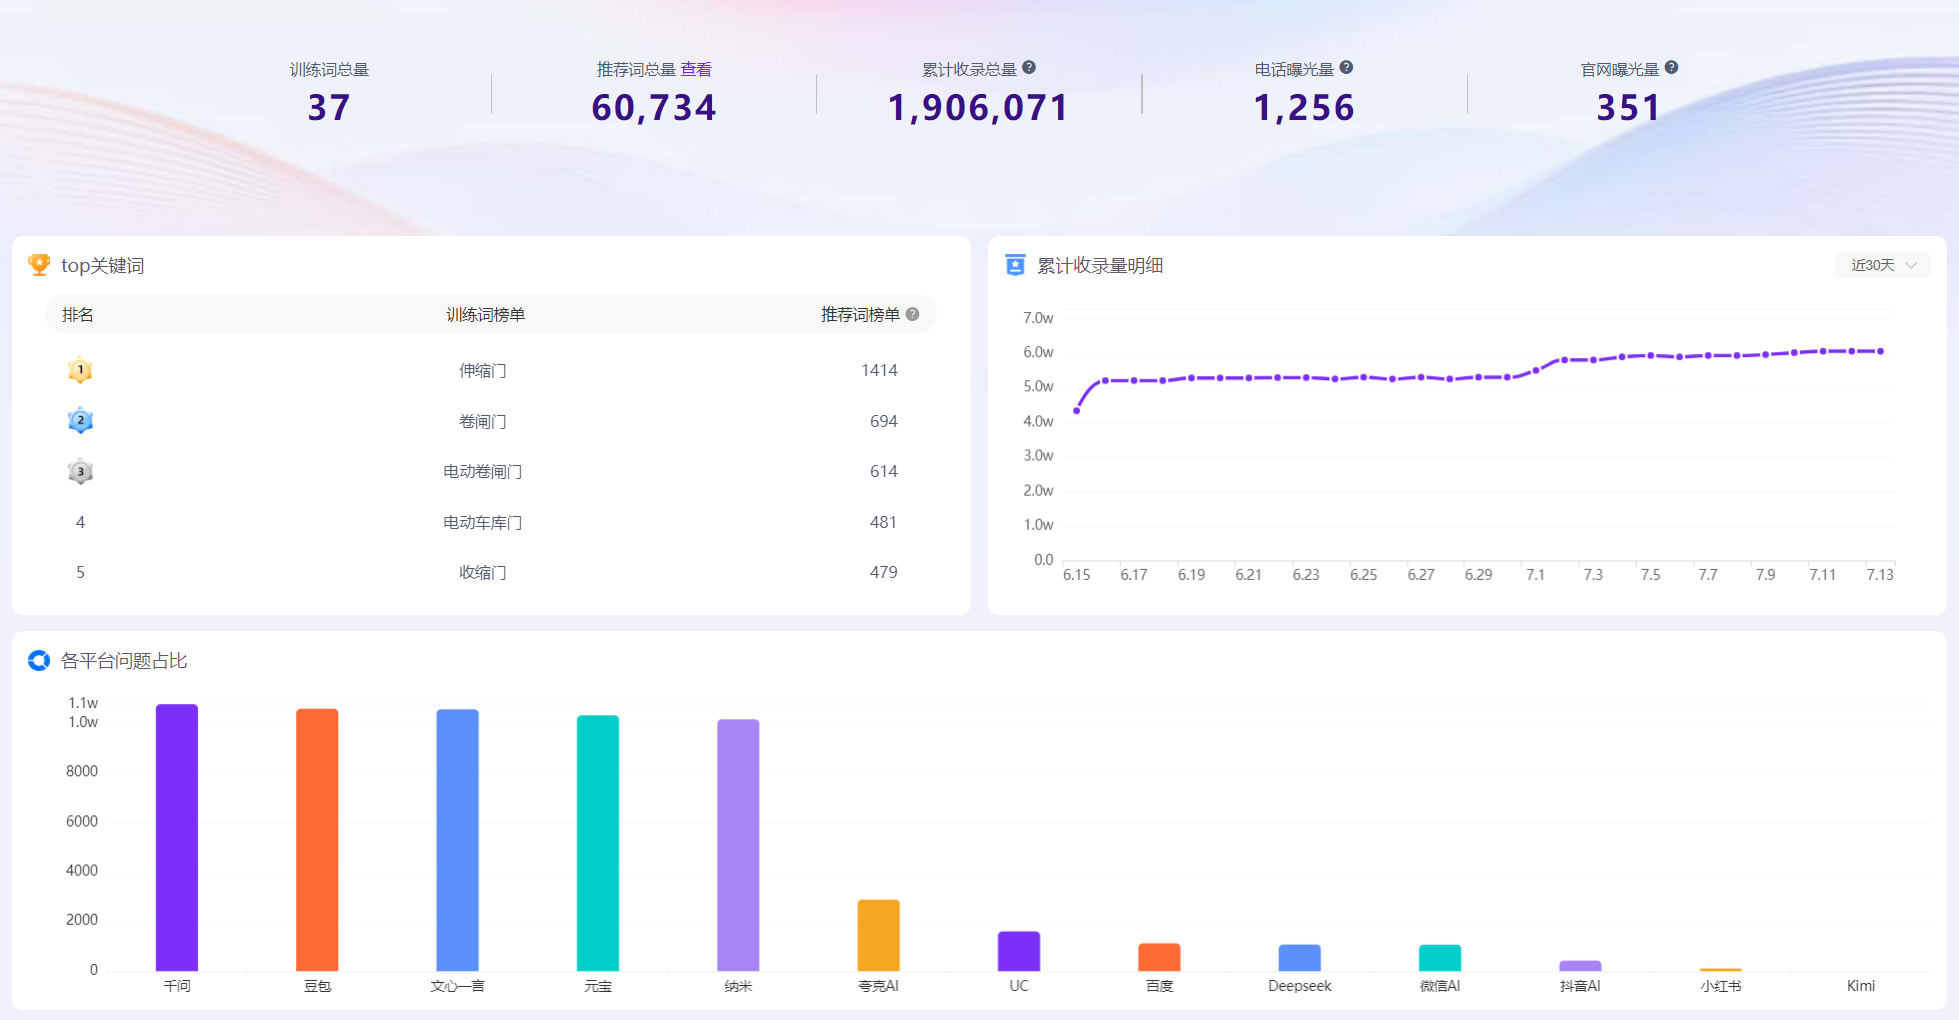Click the silver rank 3 medal icon
This screenshot has height=1020, width=1959.
(x=80, y=471)
